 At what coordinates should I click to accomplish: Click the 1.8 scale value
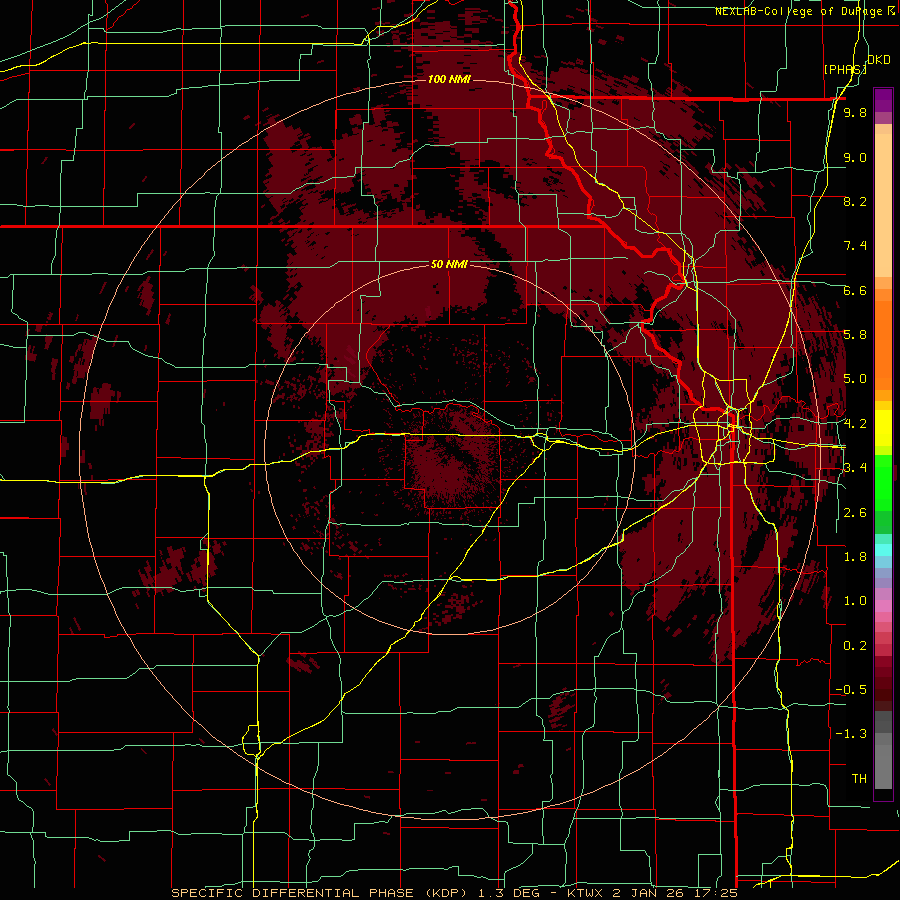pos(855,557)
